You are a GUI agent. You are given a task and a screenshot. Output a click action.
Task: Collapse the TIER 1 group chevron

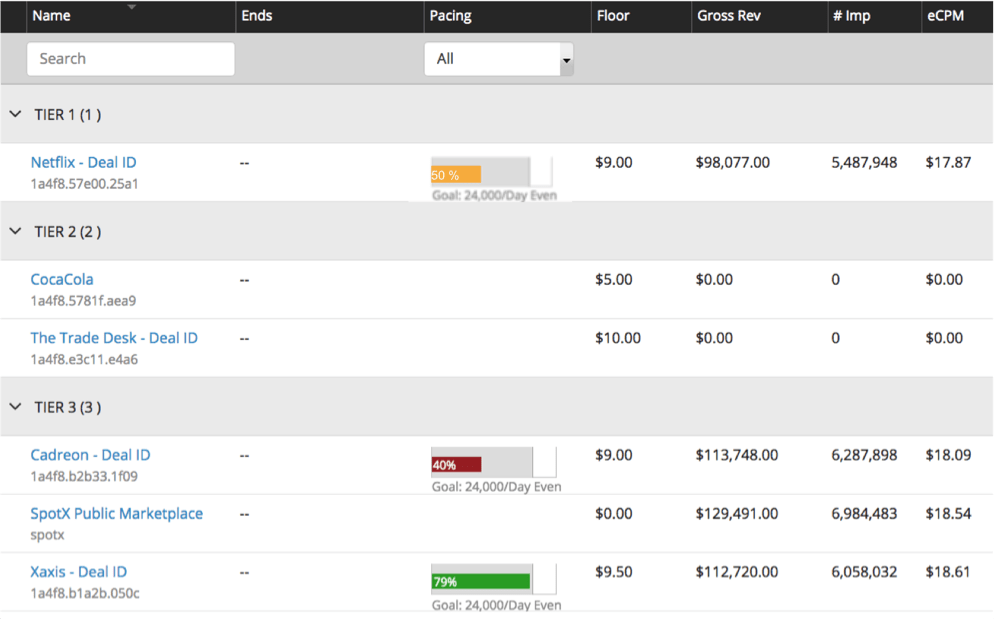point(16,114)
